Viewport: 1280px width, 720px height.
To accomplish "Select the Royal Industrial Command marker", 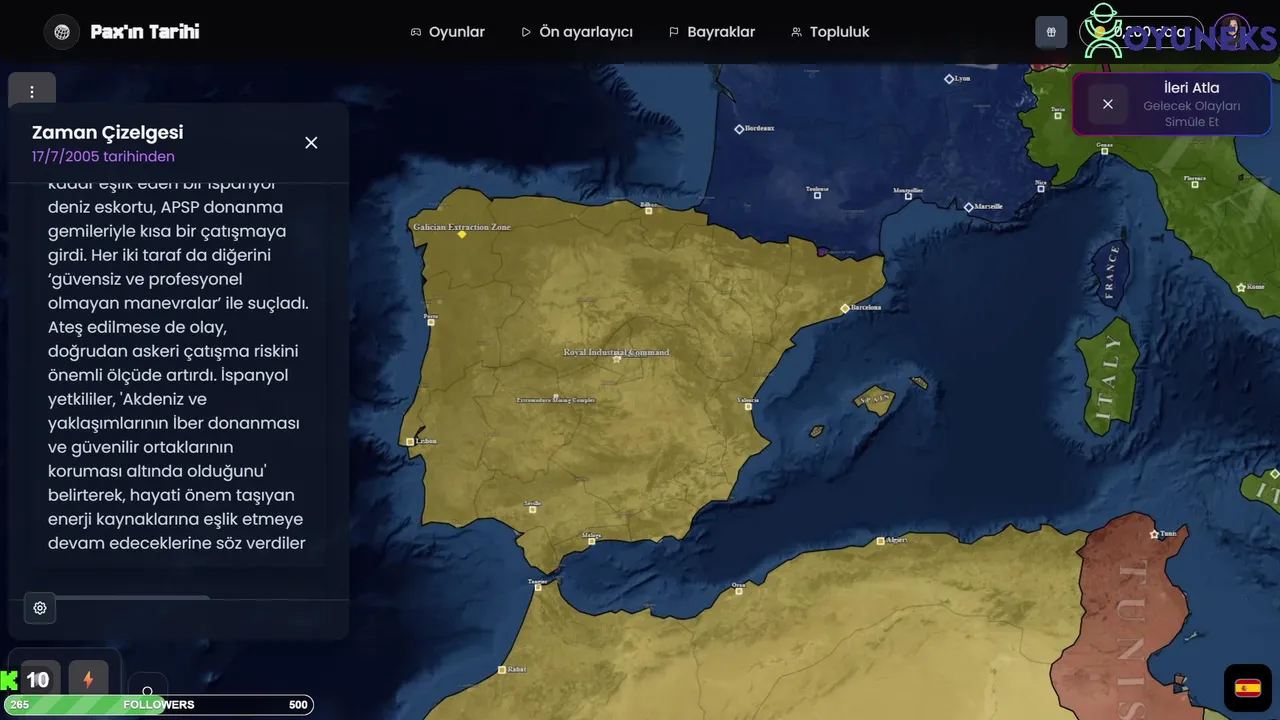I will [x=616, y=358].
